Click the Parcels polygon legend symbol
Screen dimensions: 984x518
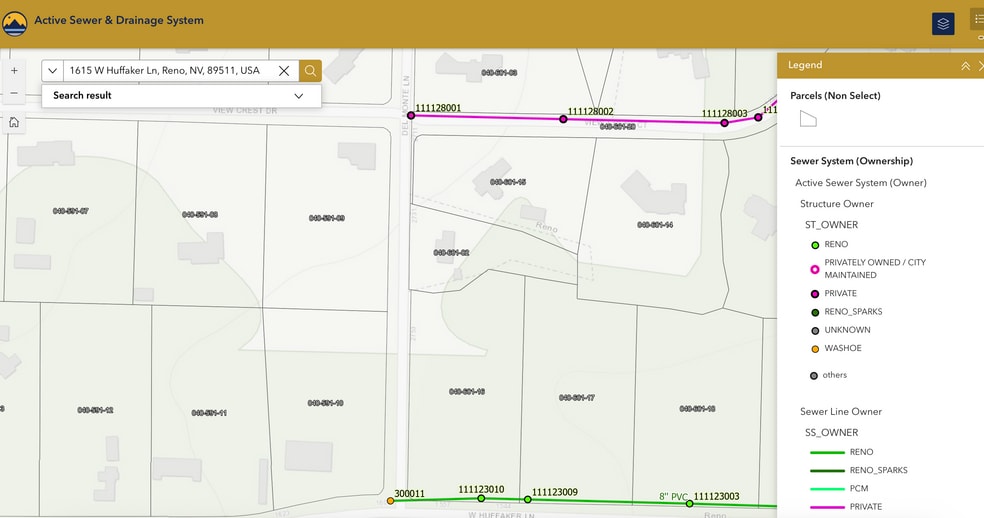coord(808,118)
